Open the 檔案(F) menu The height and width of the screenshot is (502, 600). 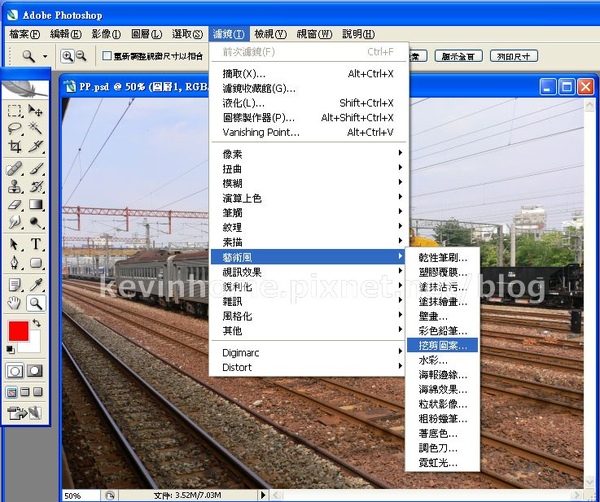click(x=24, y=34)
